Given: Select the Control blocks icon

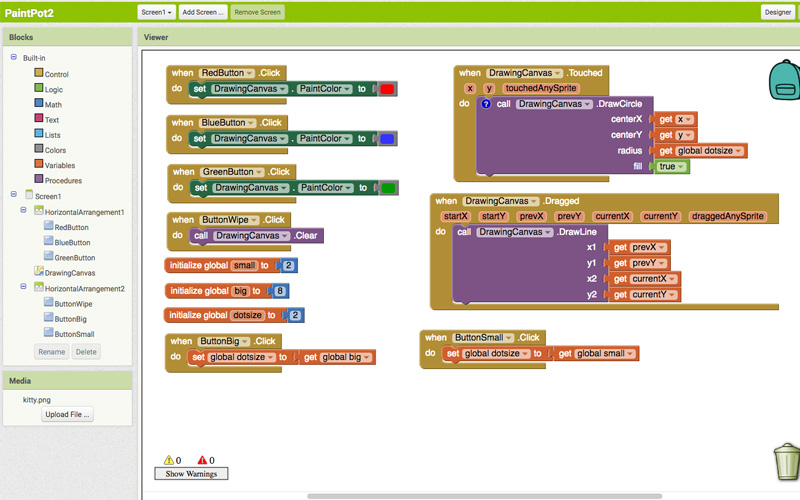Looking at the screenshot, I should [39, 73].
